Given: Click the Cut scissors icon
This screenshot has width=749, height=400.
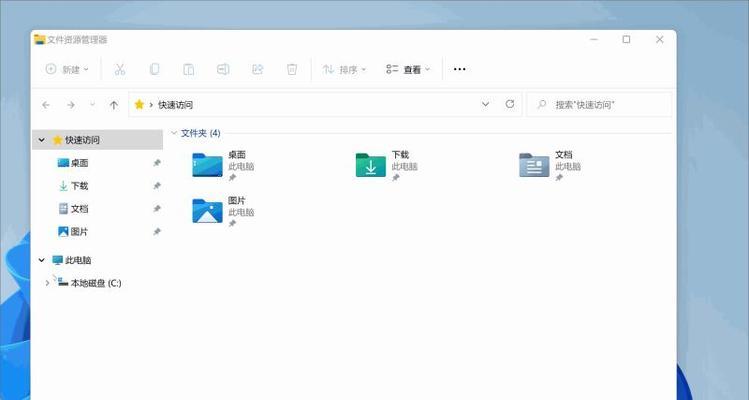Looking at the screenshot, I should tap(119, 69).
